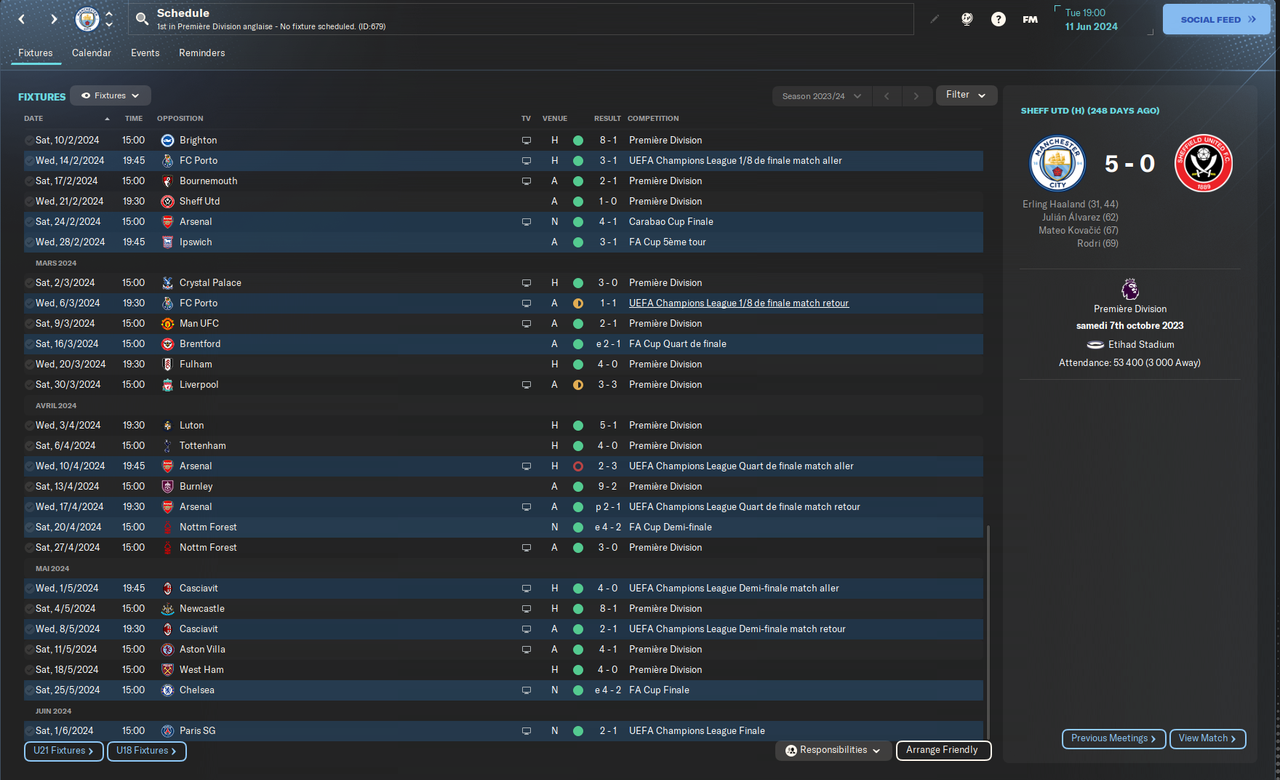Click the down chevron beside club badge
The image size is (1280, 780).
[109, 25]
